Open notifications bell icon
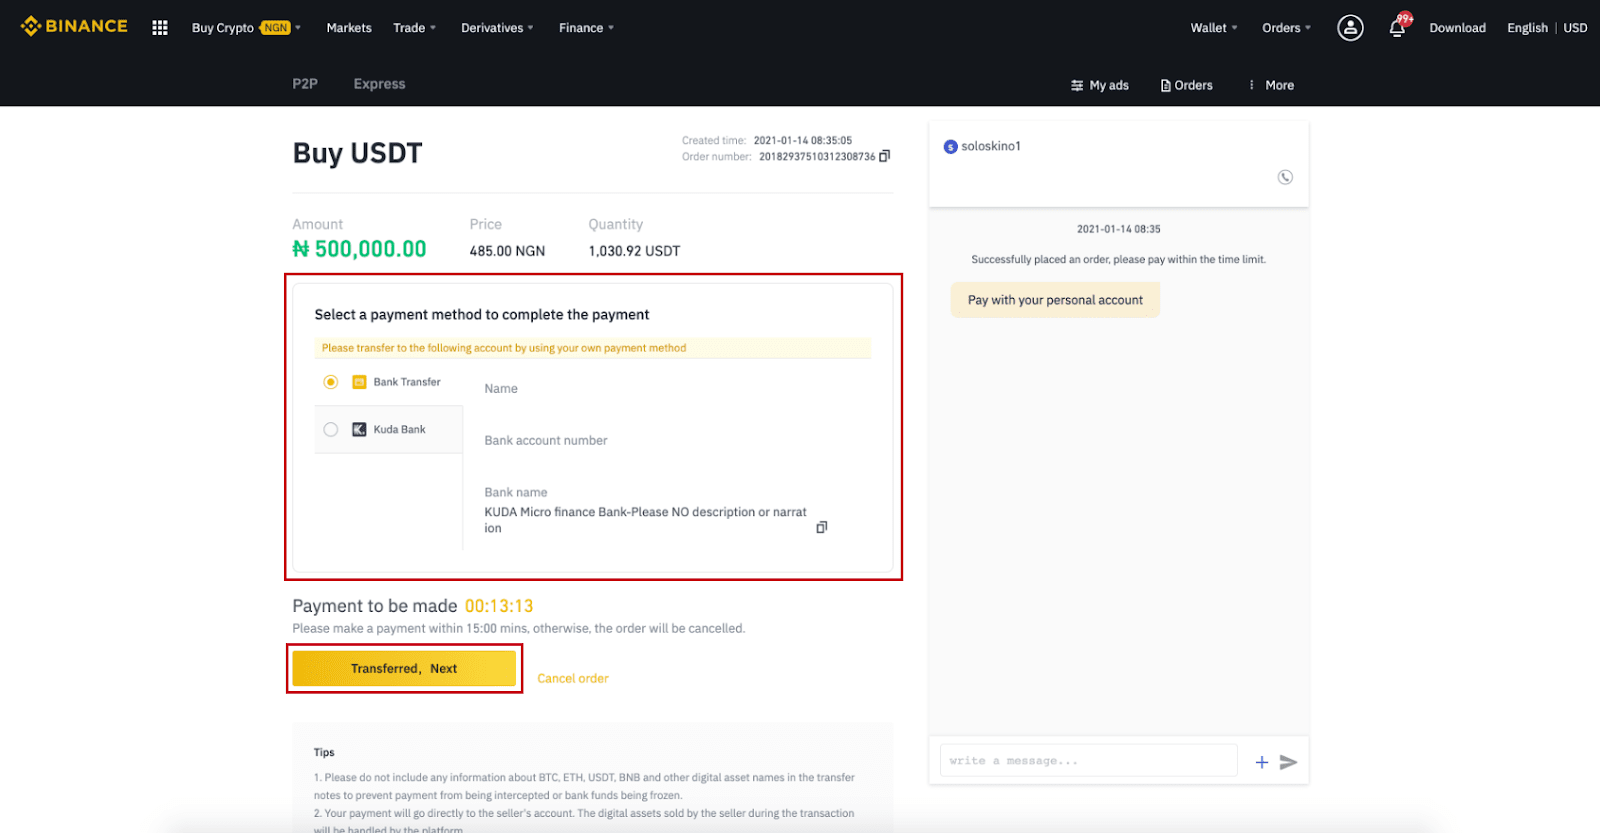Image resolution: width=1600 pixels, height=833 pixels. pyautogui.click(x=1397, y=28)
